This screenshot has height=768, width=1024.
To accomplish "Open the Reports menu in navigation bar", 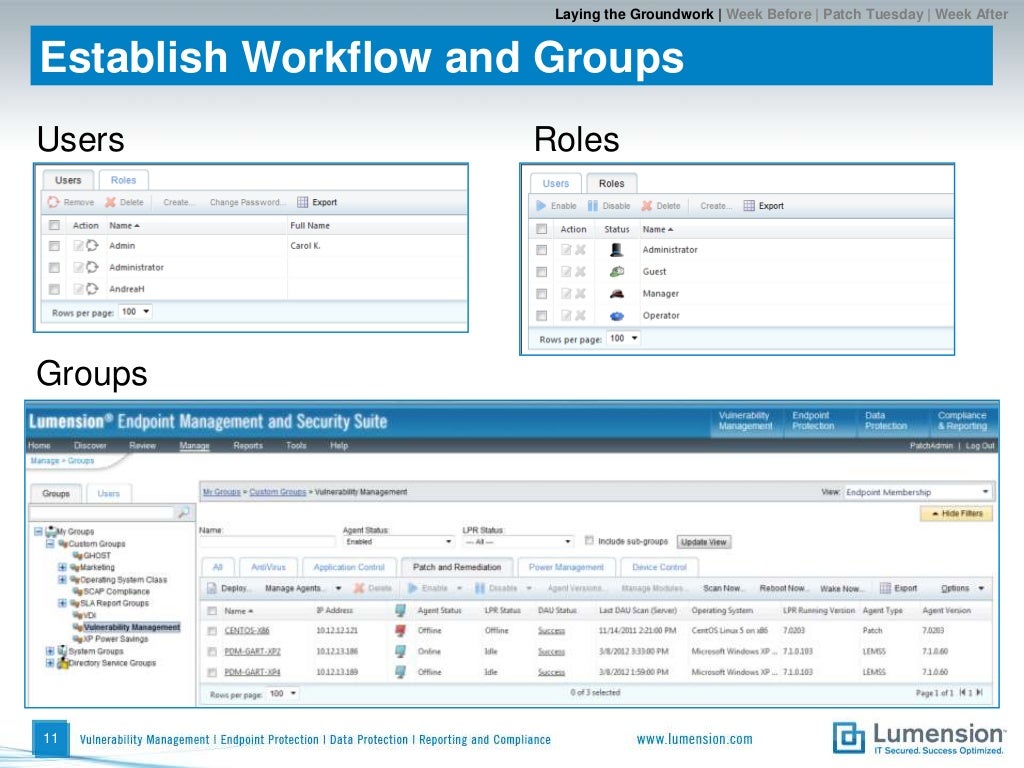I will 248,445.
